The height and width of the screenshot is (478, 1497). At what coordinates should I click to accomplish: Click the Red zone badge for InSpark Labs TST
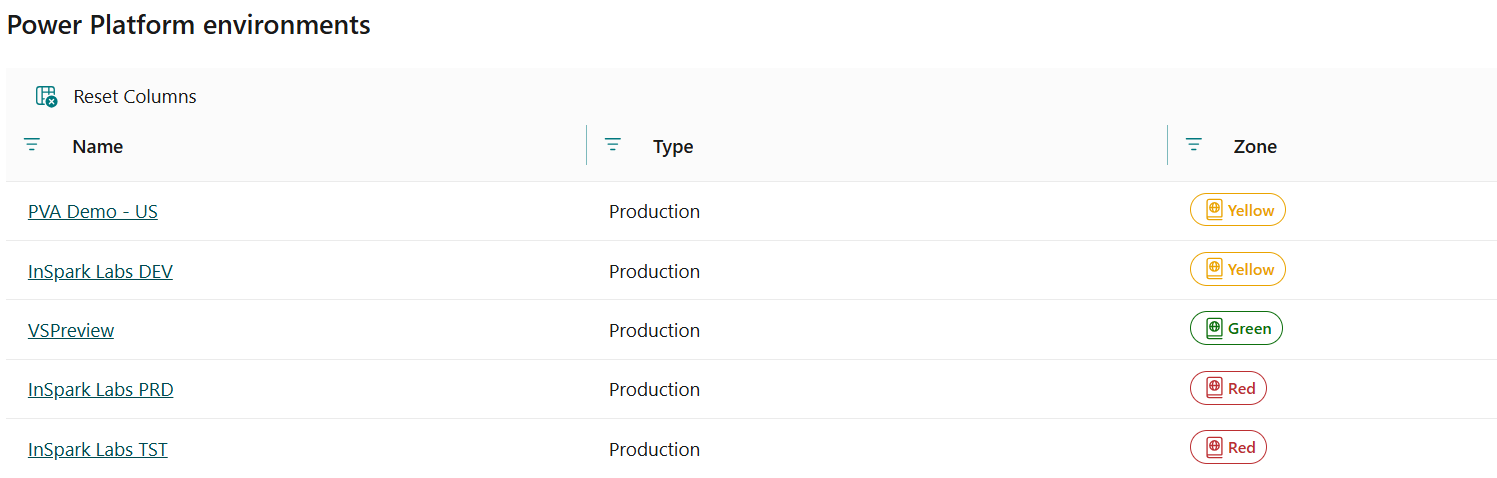click(1228, 447)
